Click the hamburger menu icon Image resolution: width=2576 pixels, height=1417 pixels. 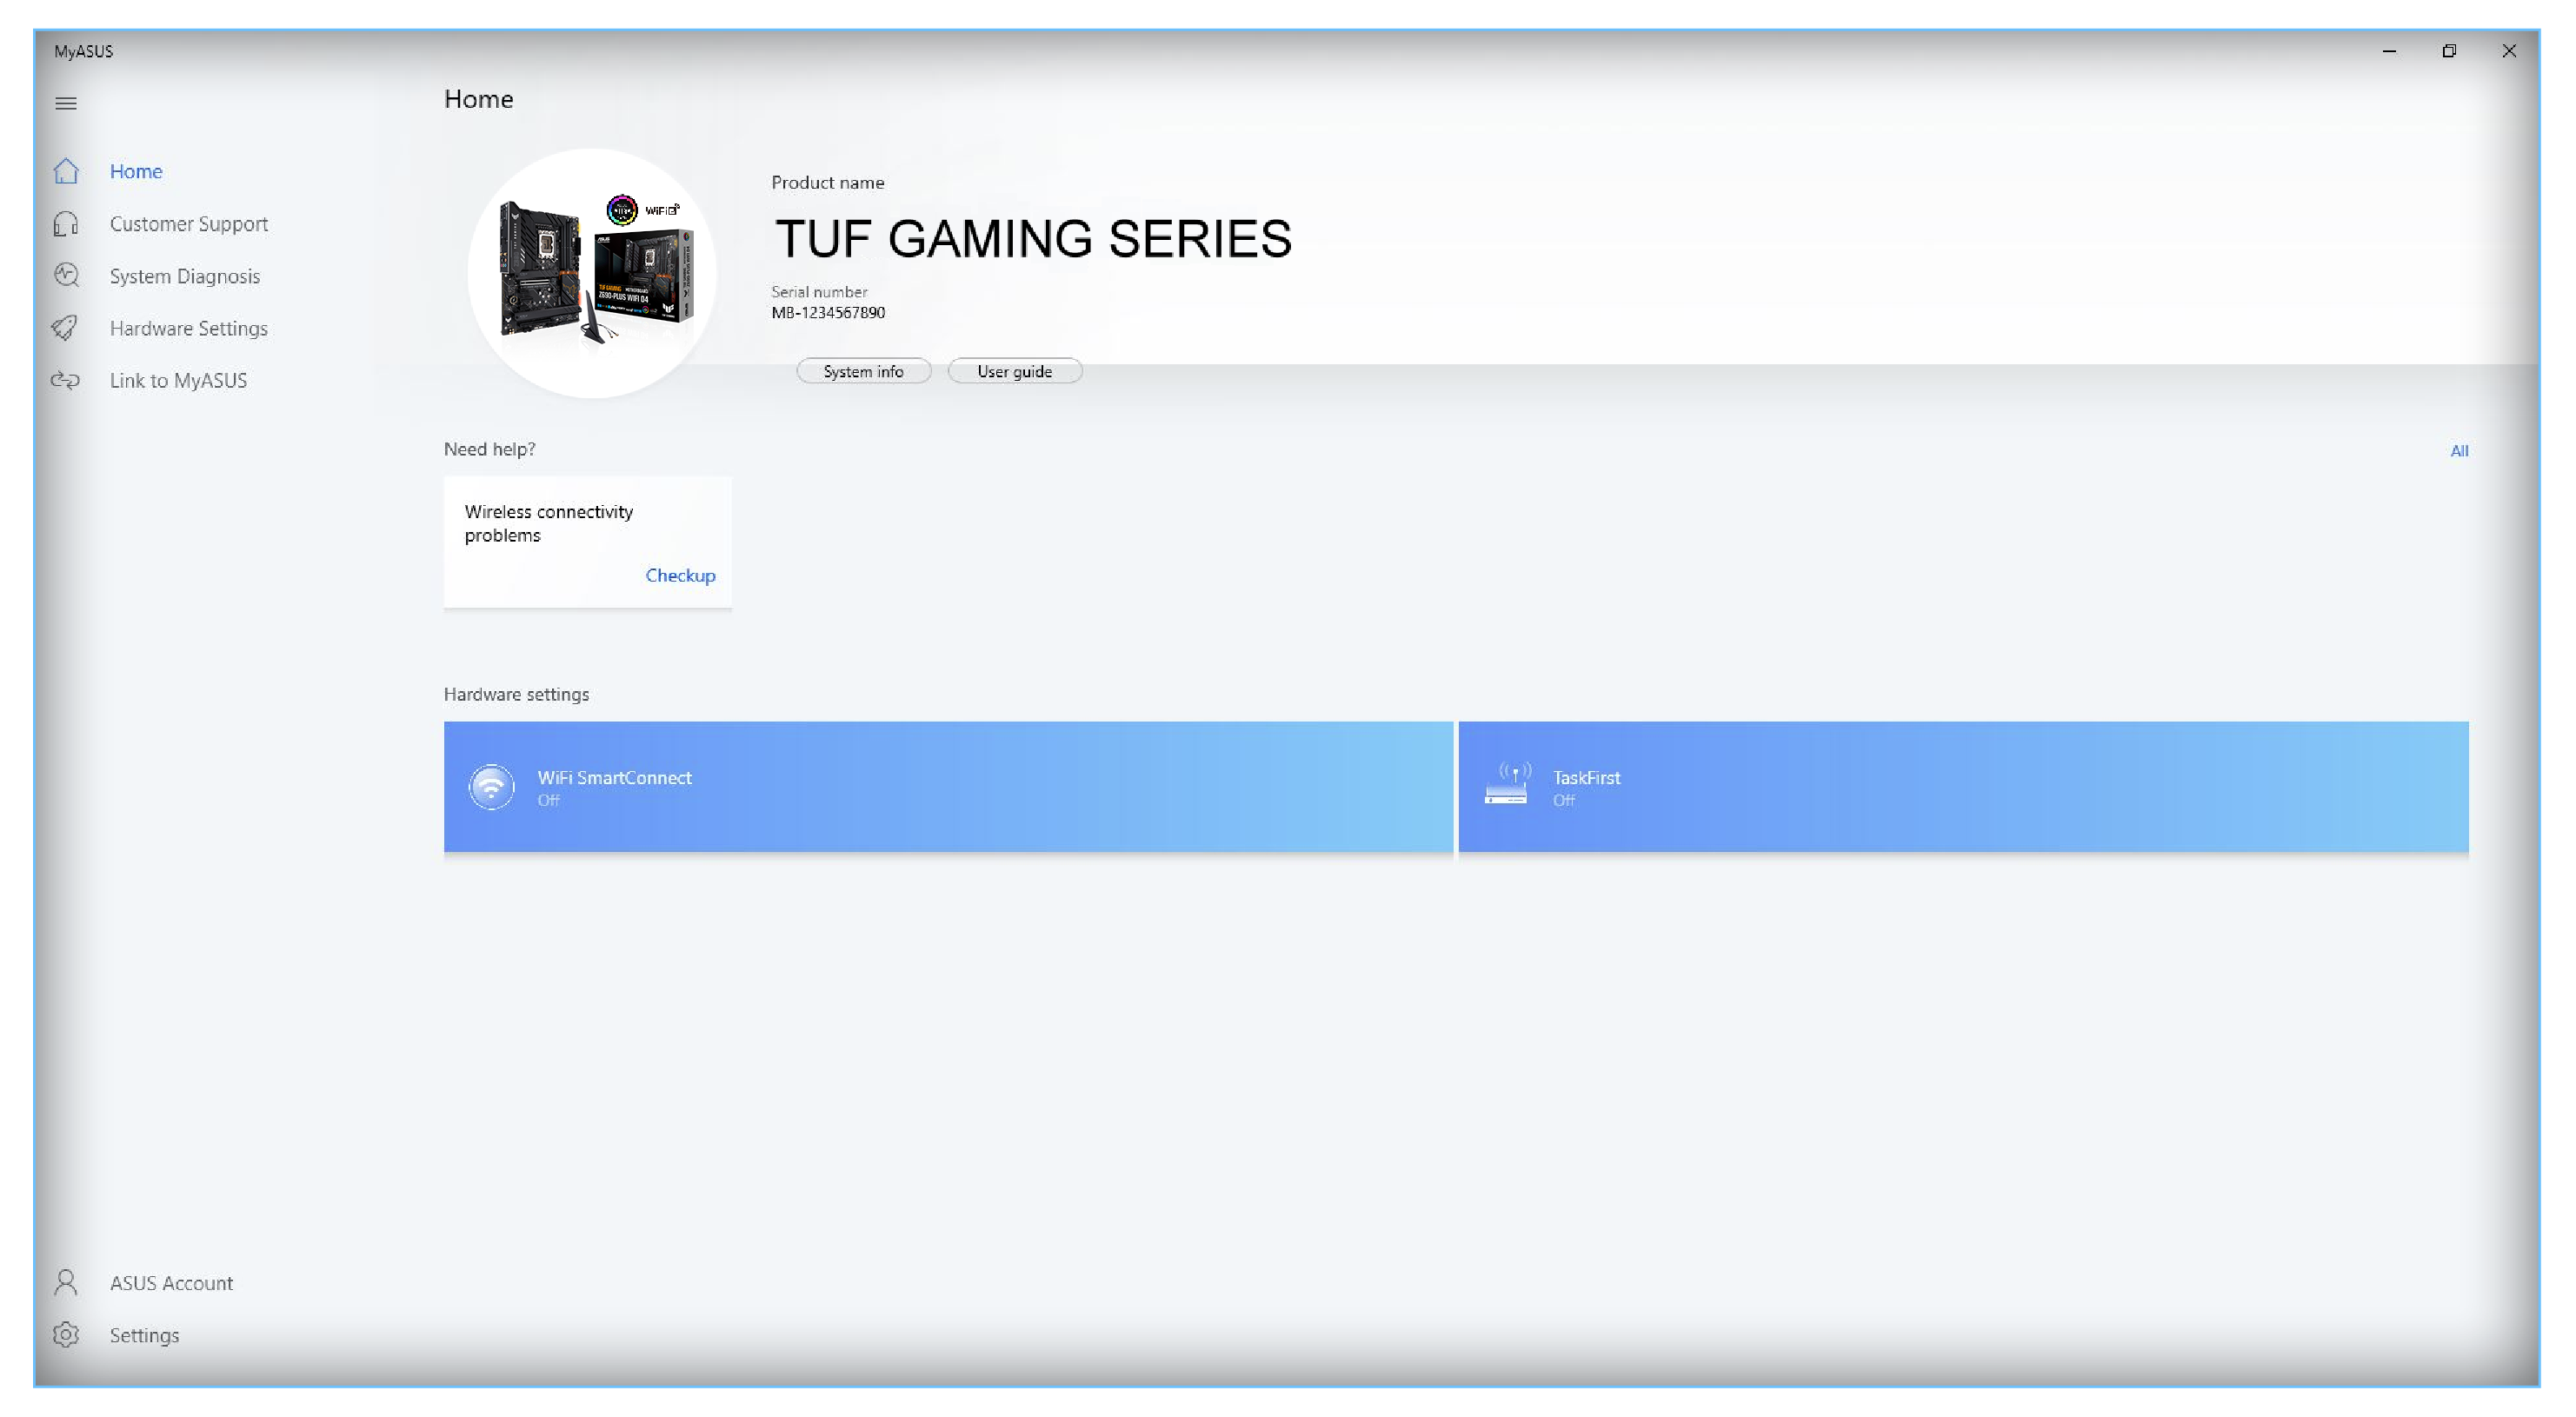66,103
